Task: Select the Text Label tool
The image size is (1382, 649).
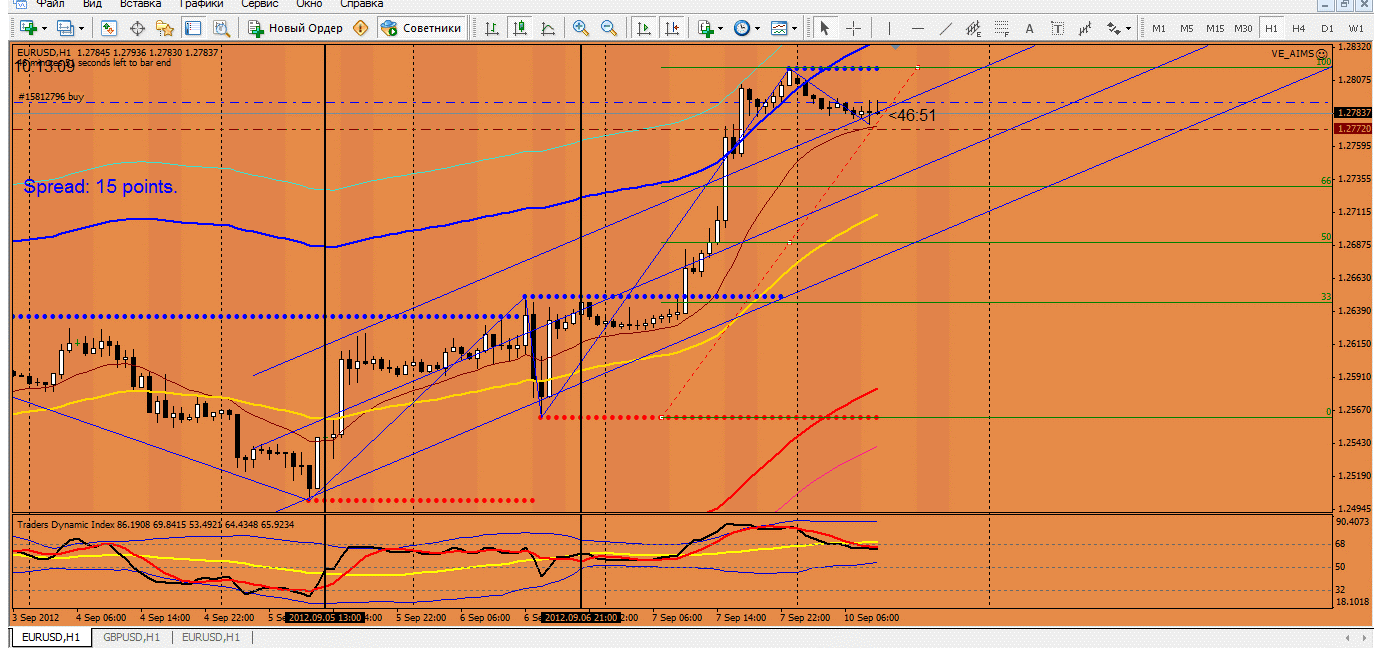Action: (1058, 28)
